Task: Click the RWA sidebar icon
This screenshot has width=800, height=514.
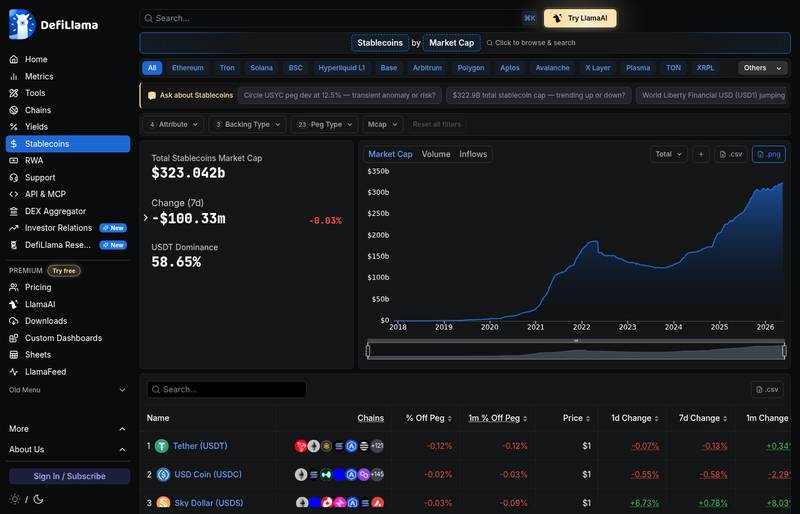Action: click(x=14, y=160)
